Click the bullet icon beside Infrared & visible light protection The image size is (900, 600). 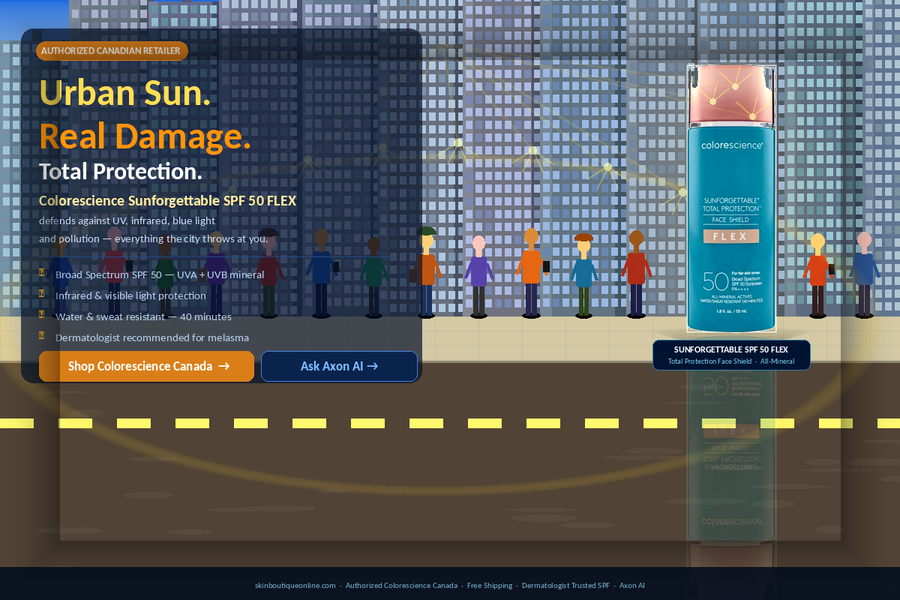[x=42, y=293]
